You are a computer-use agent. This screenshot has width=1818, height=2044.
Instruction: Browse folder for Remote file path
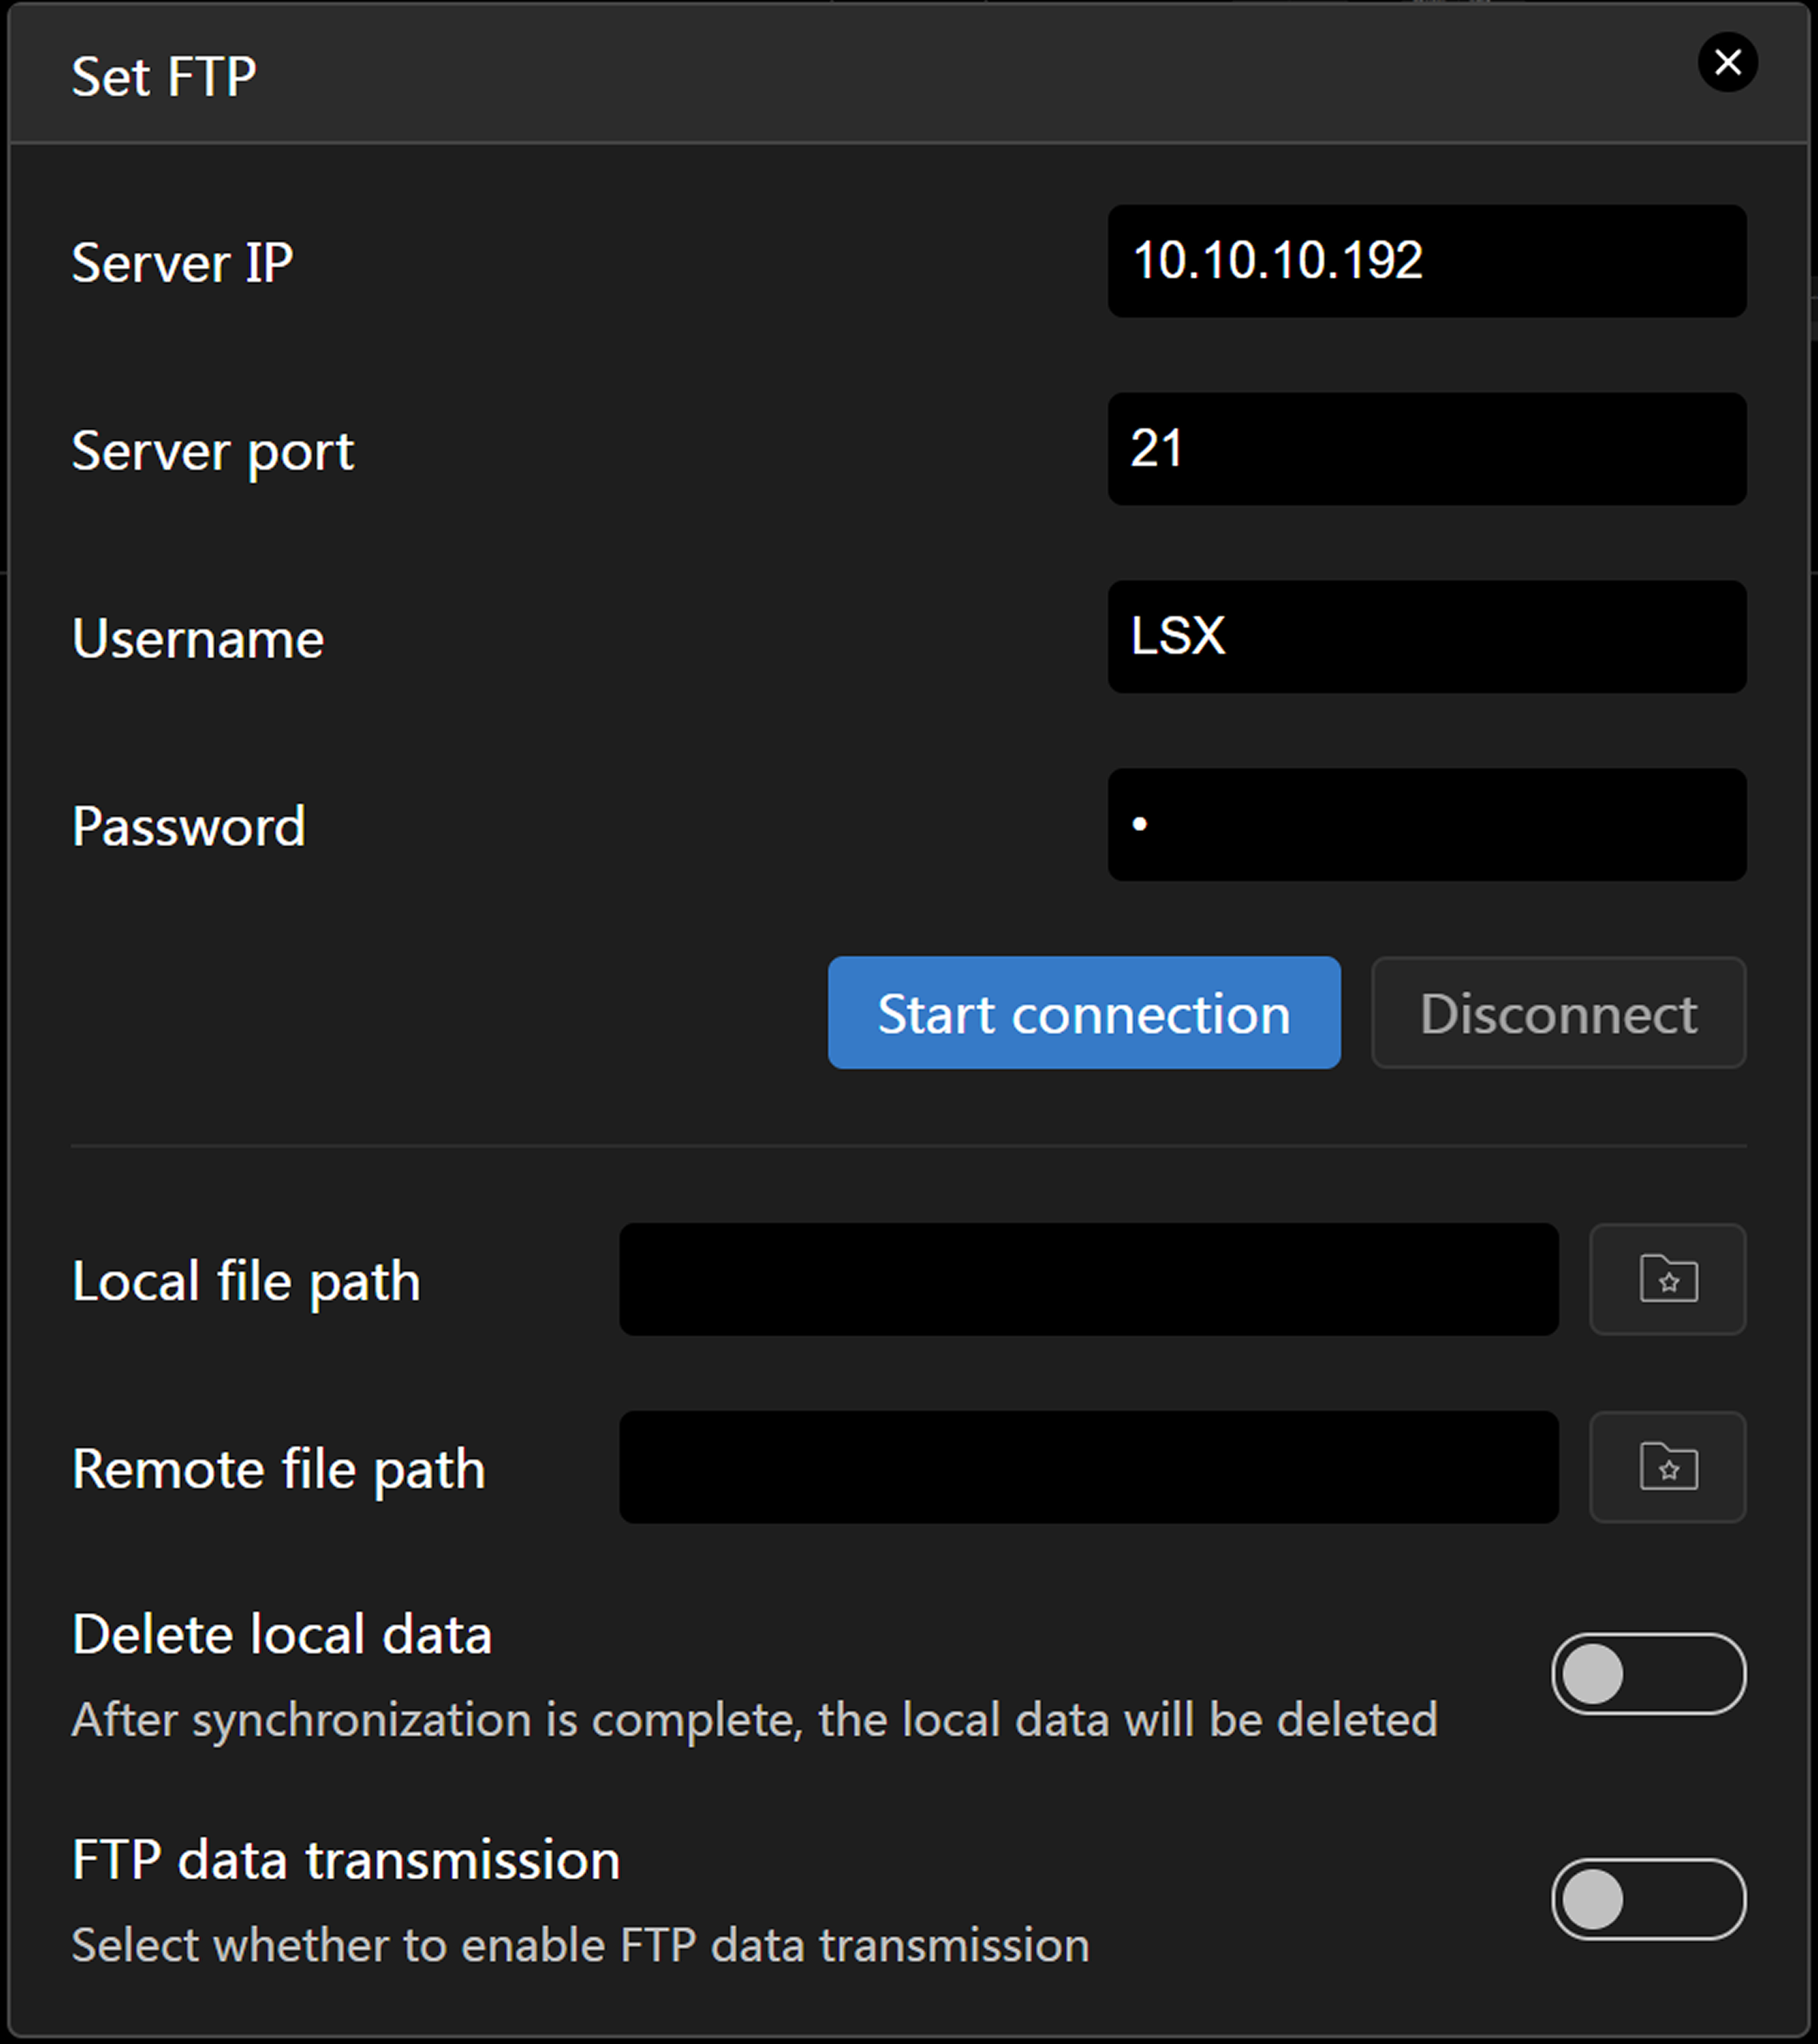pos(1667,1467)
